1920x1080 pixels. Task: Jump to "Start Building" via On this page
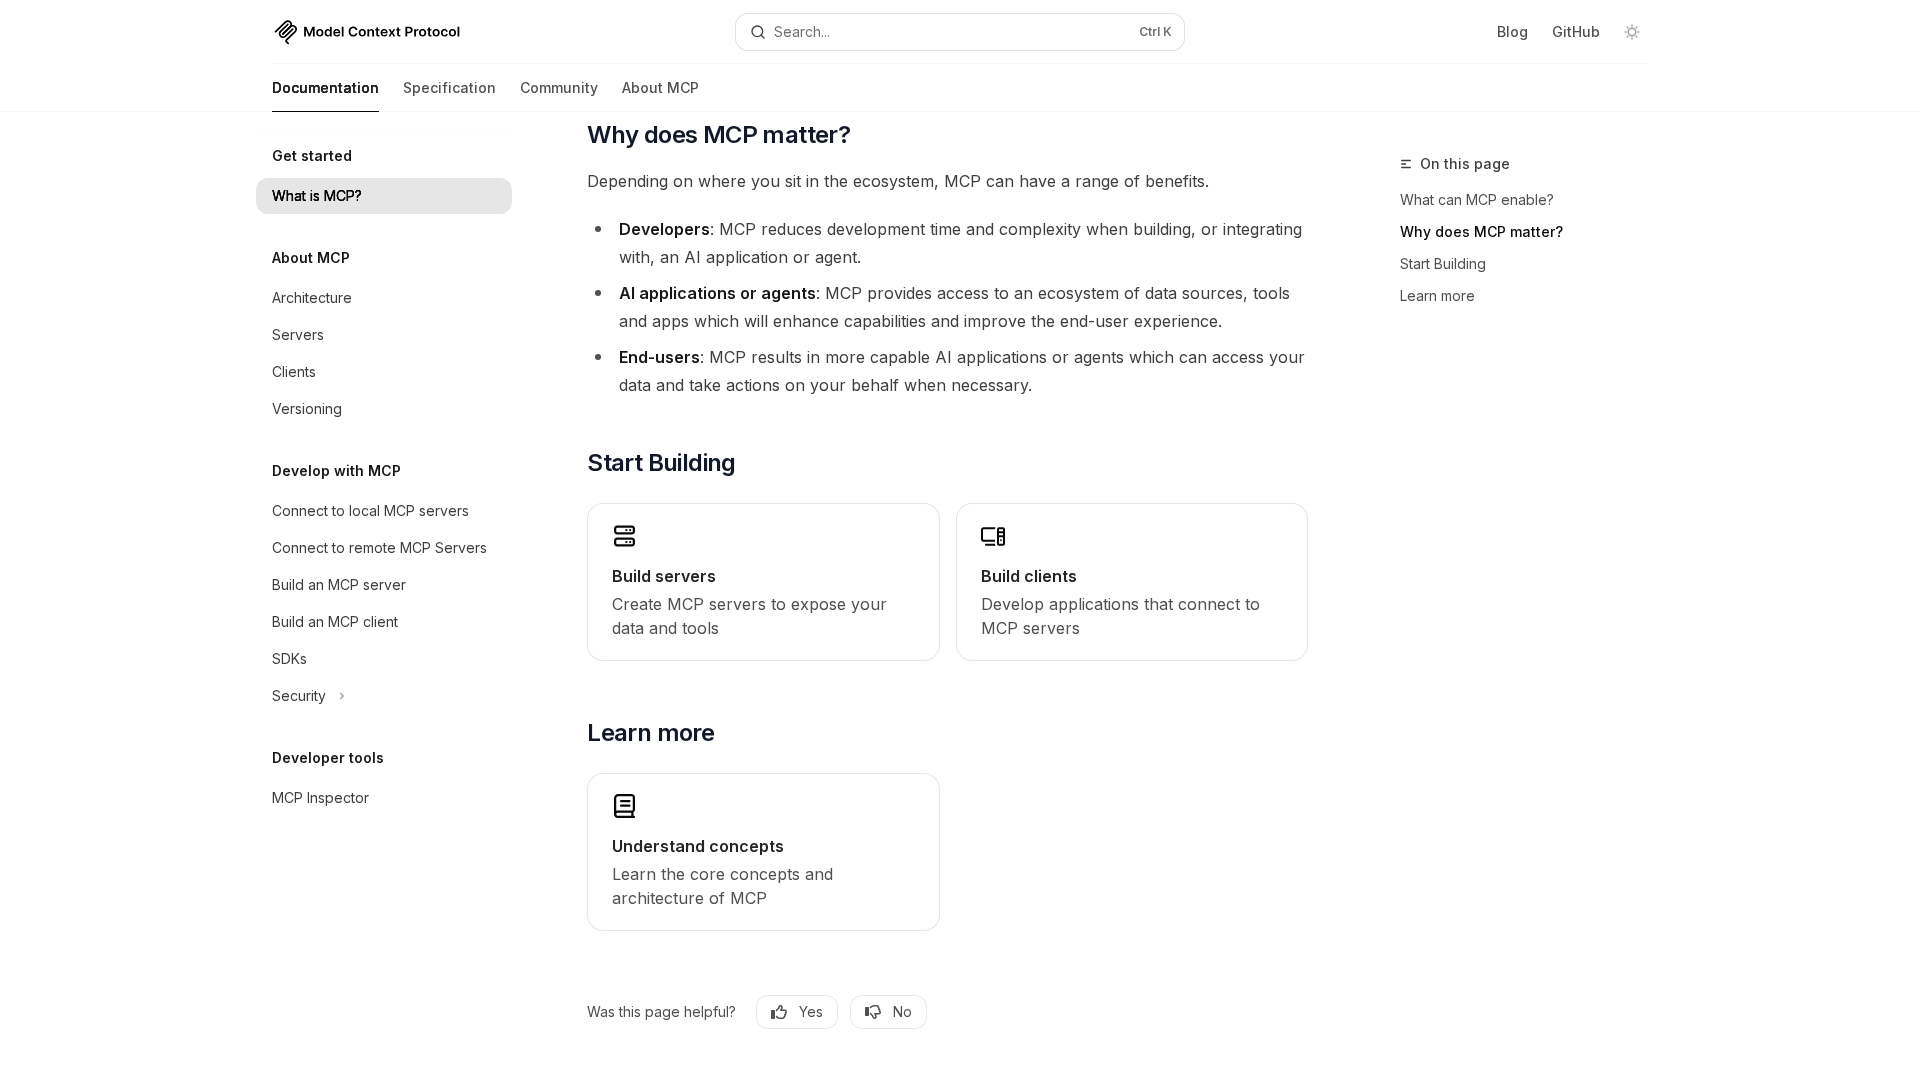[x=1442, y=264]
